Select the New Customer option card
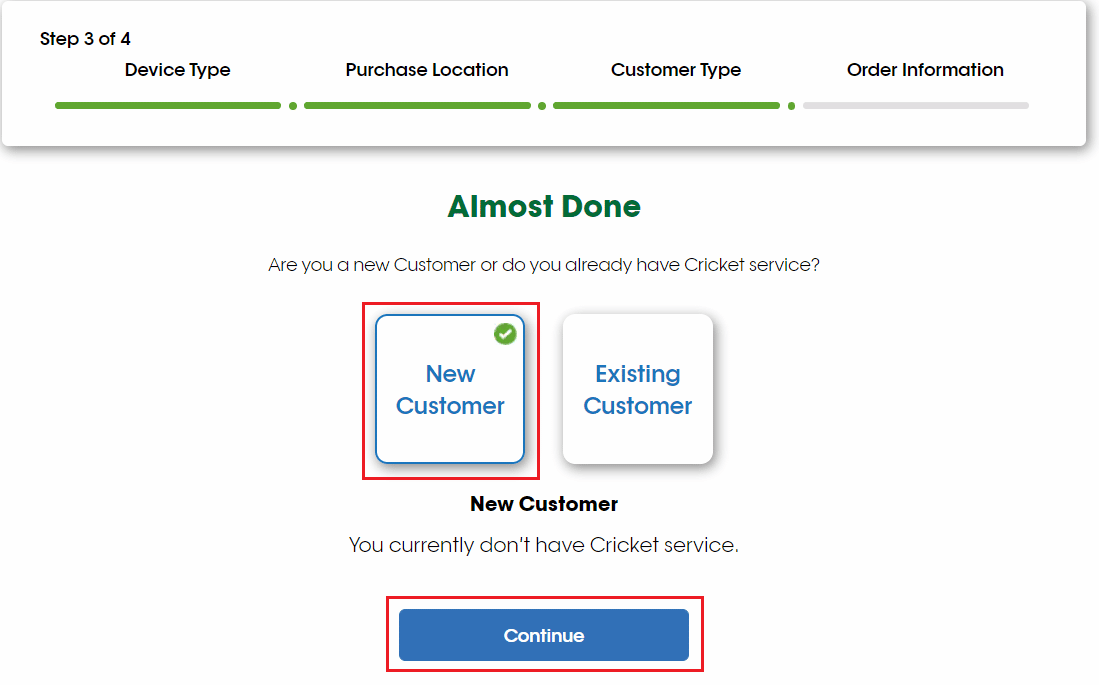Screen dimensions: 1099x685 (x=450, y=390)
